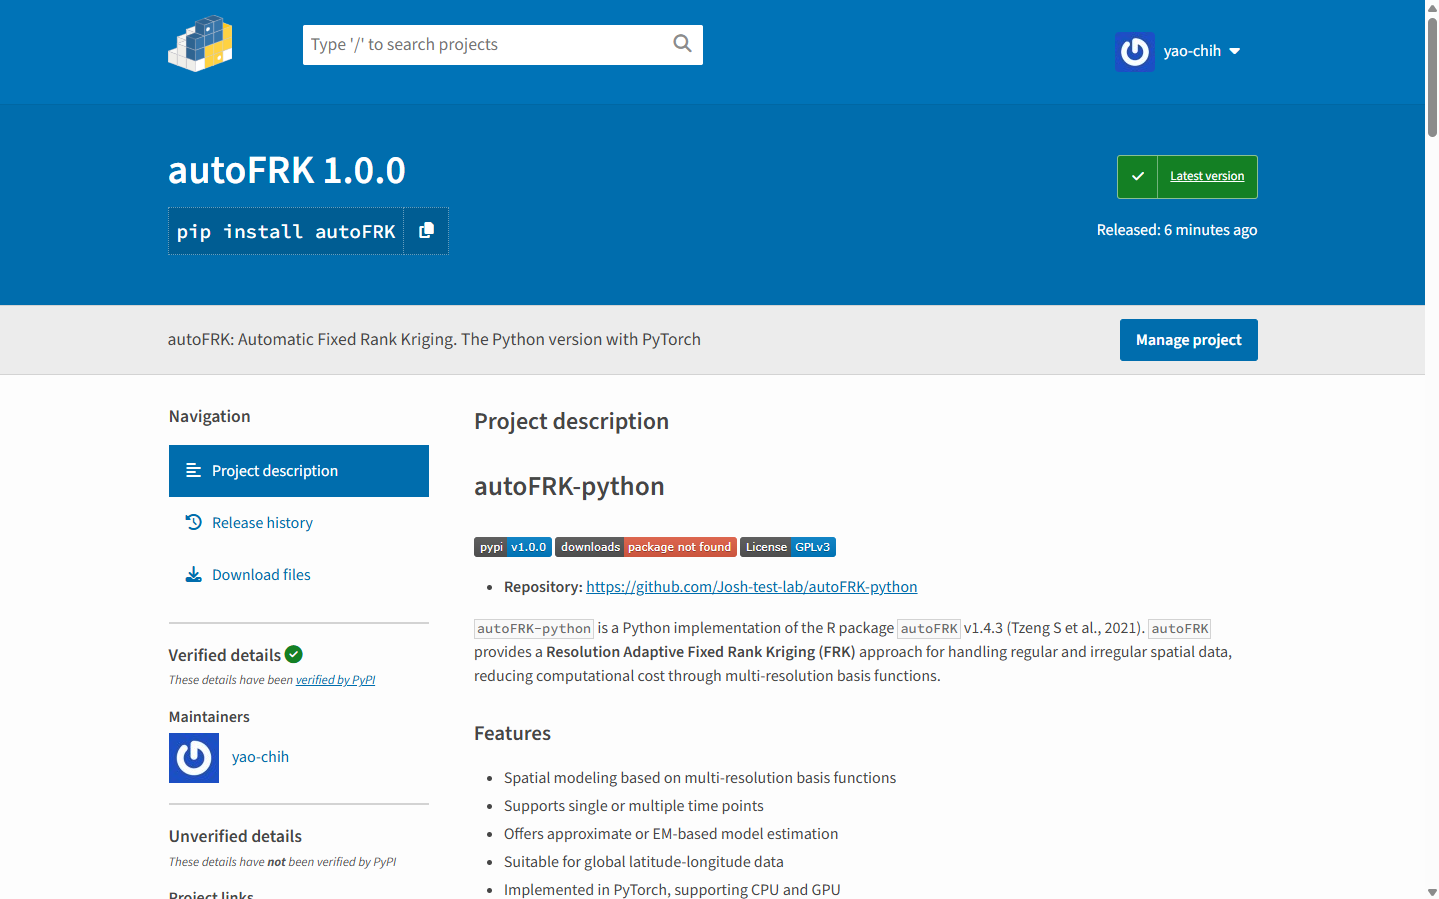Click the pypi v1.0.0 badge
The height and width of the screenshot is (899, 1439).
pos(512,547)
